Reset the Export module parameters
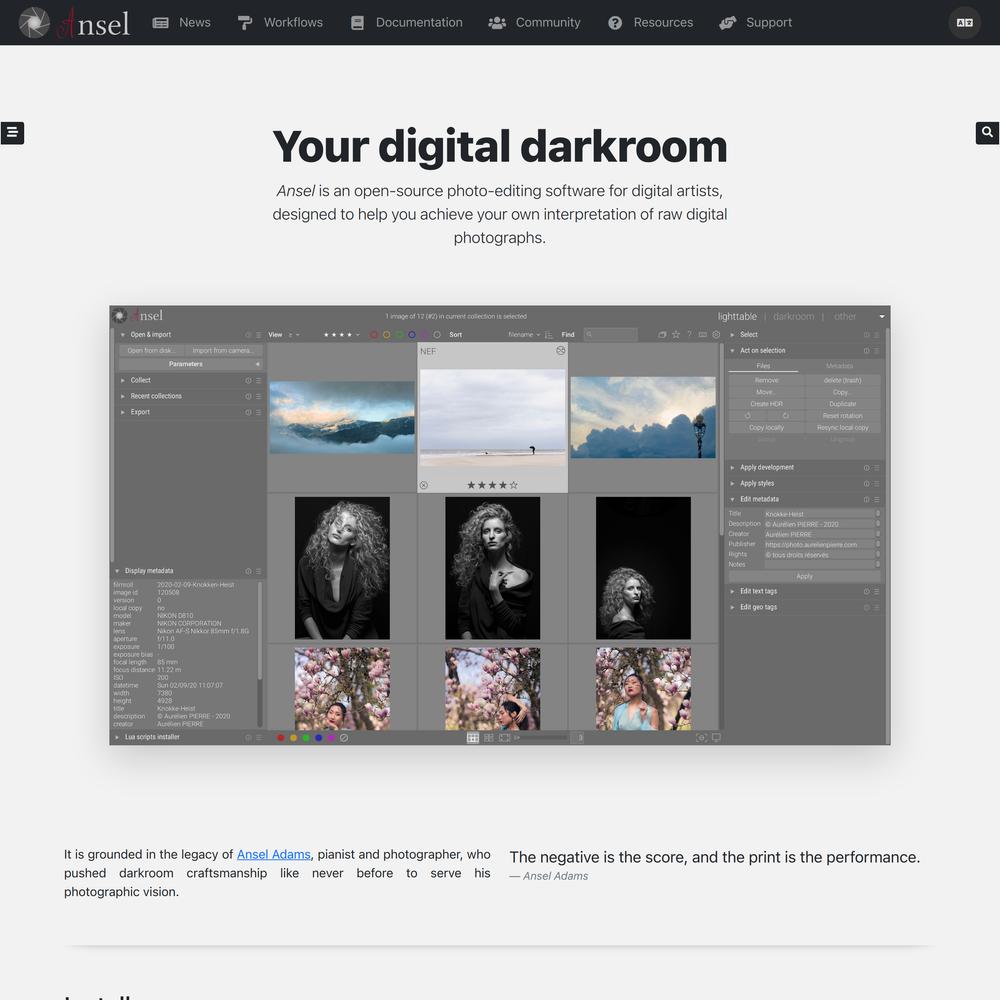The image size is (1000, 1000). pos(248,412)
